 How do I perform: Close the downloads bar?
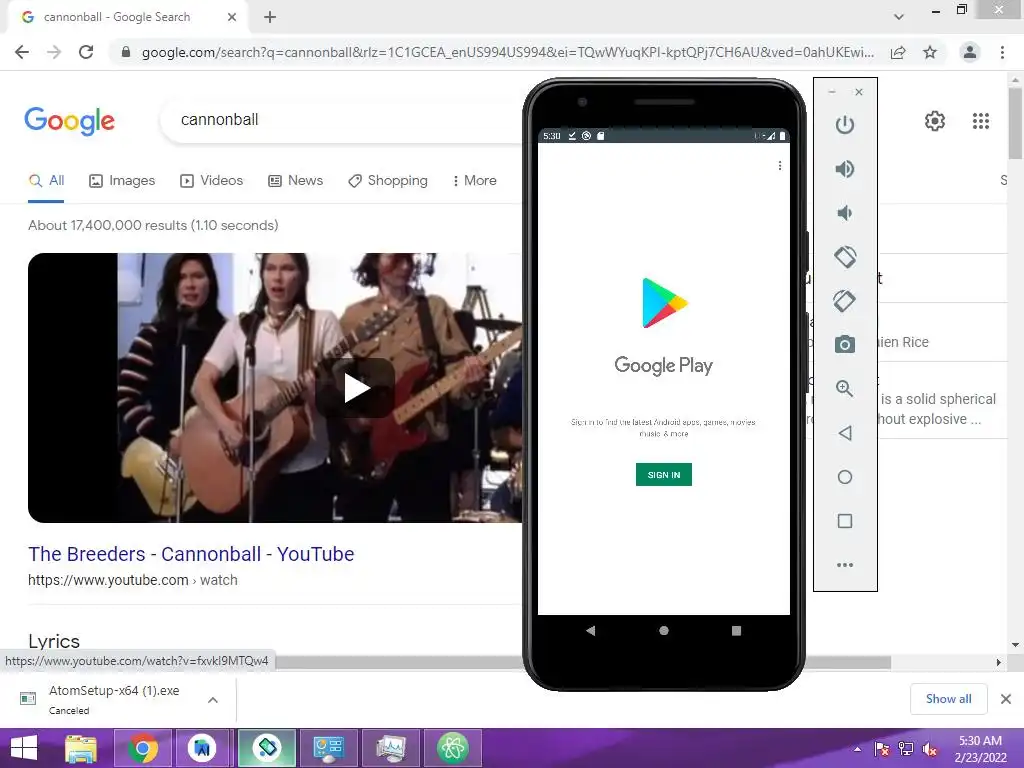tap(1006, 699)
